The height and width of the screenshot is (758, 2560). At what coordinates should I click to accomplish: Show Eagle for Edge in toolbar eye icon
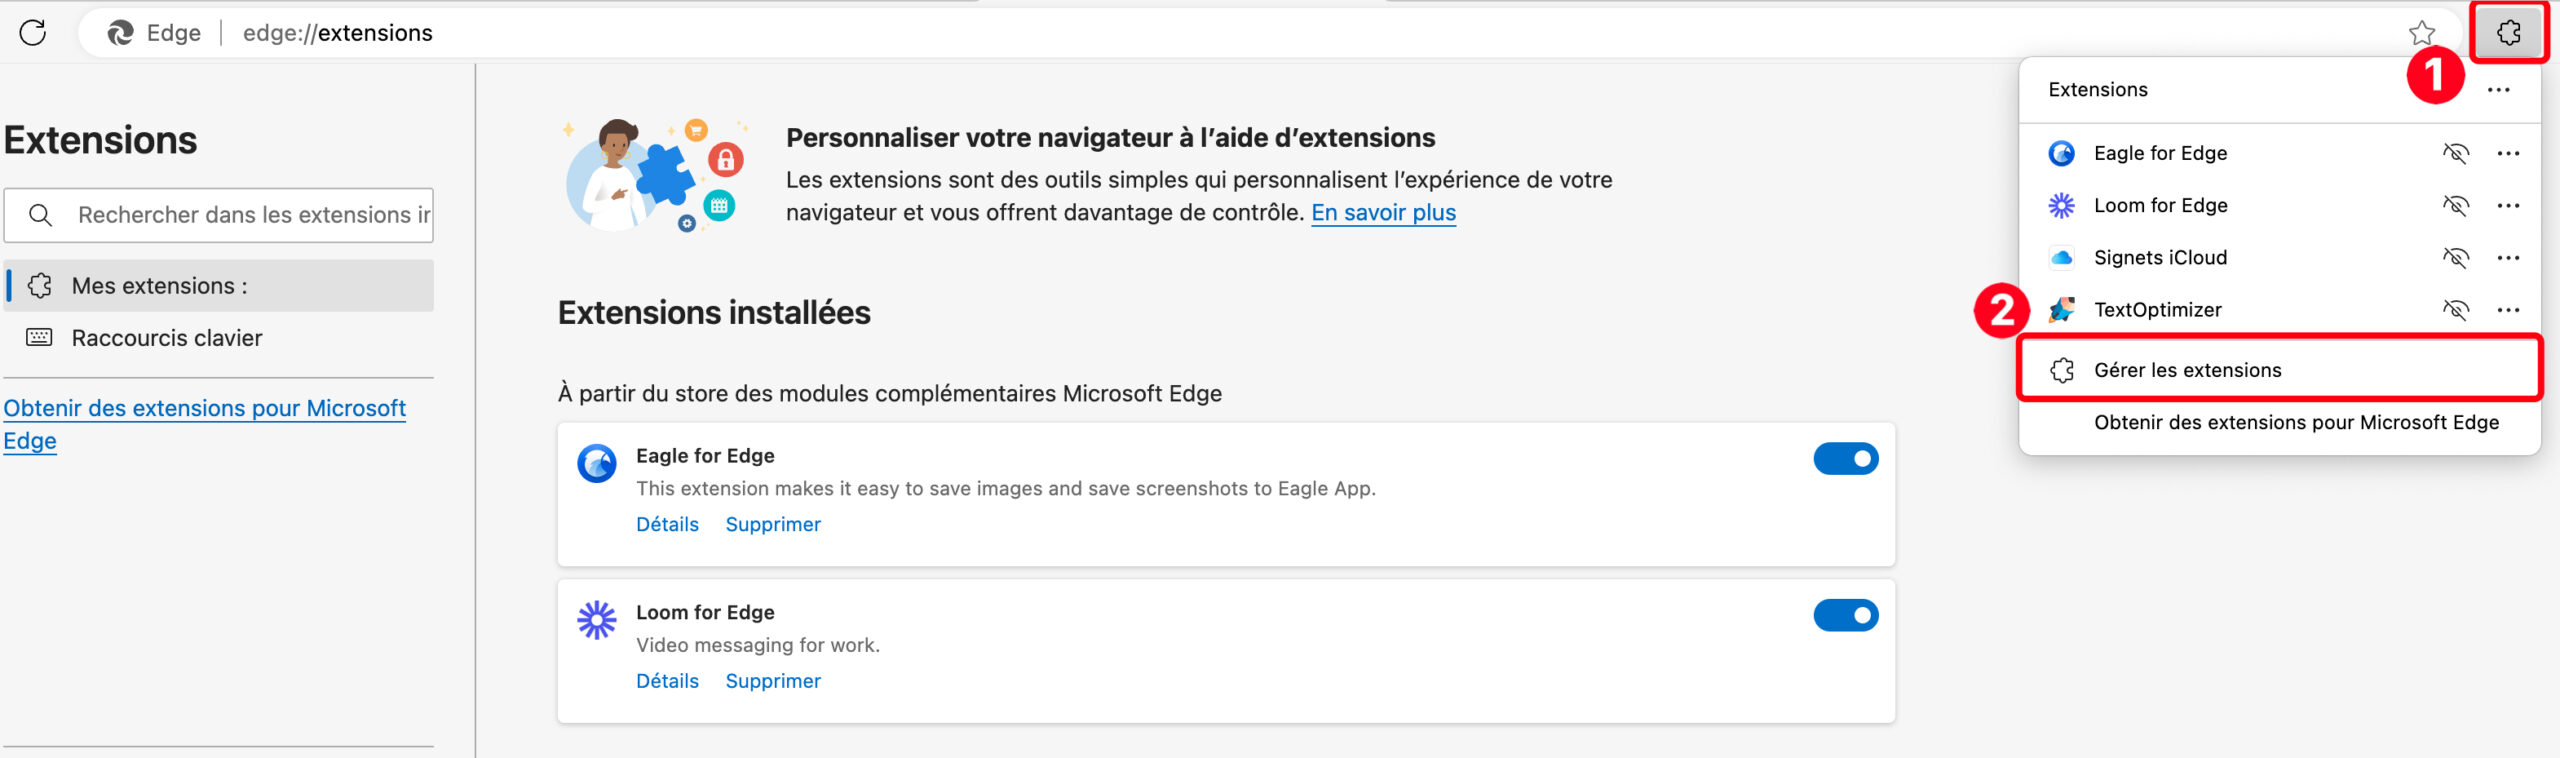(x=2455, y=153)
